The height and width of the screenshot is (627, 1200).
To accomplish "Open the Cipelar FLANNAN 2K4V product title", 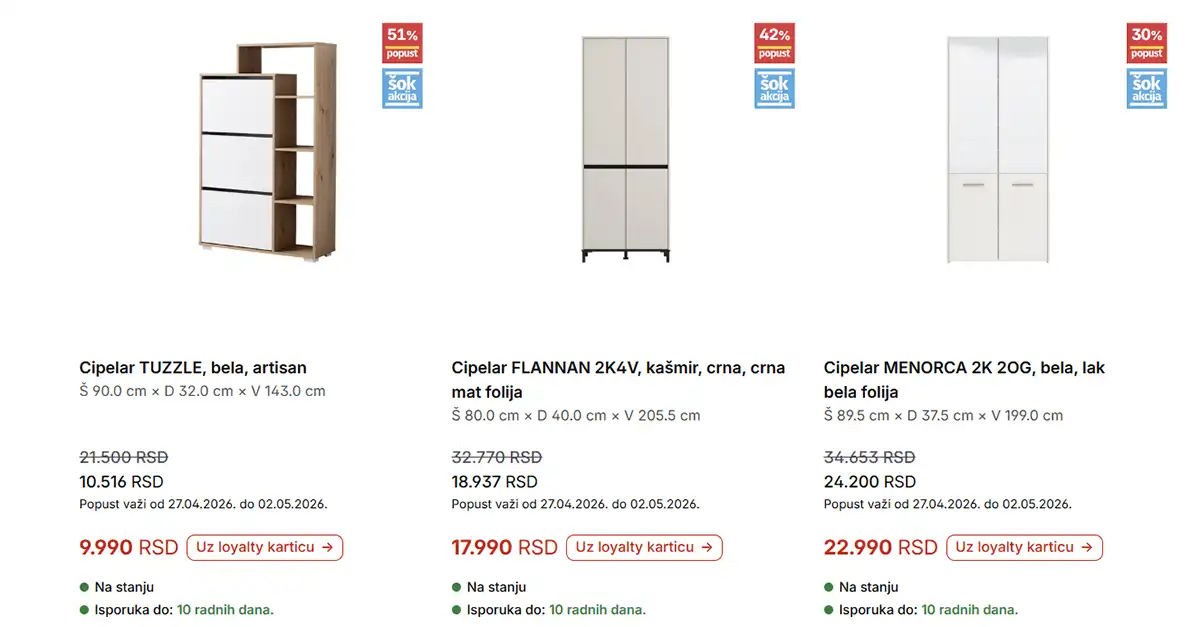I will tap(617, 367).
